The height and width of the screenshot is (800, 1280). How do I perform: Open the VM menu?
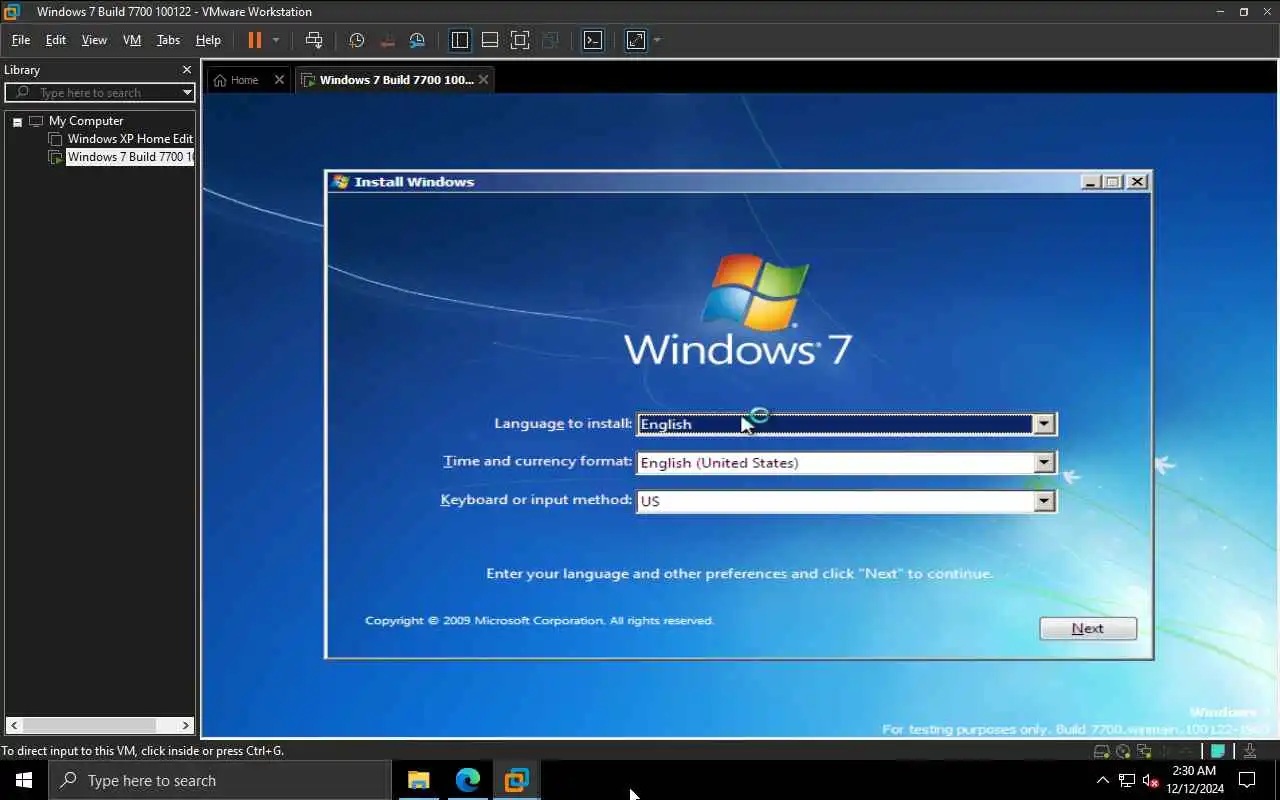pyautogui.click(x=132, y=40)
